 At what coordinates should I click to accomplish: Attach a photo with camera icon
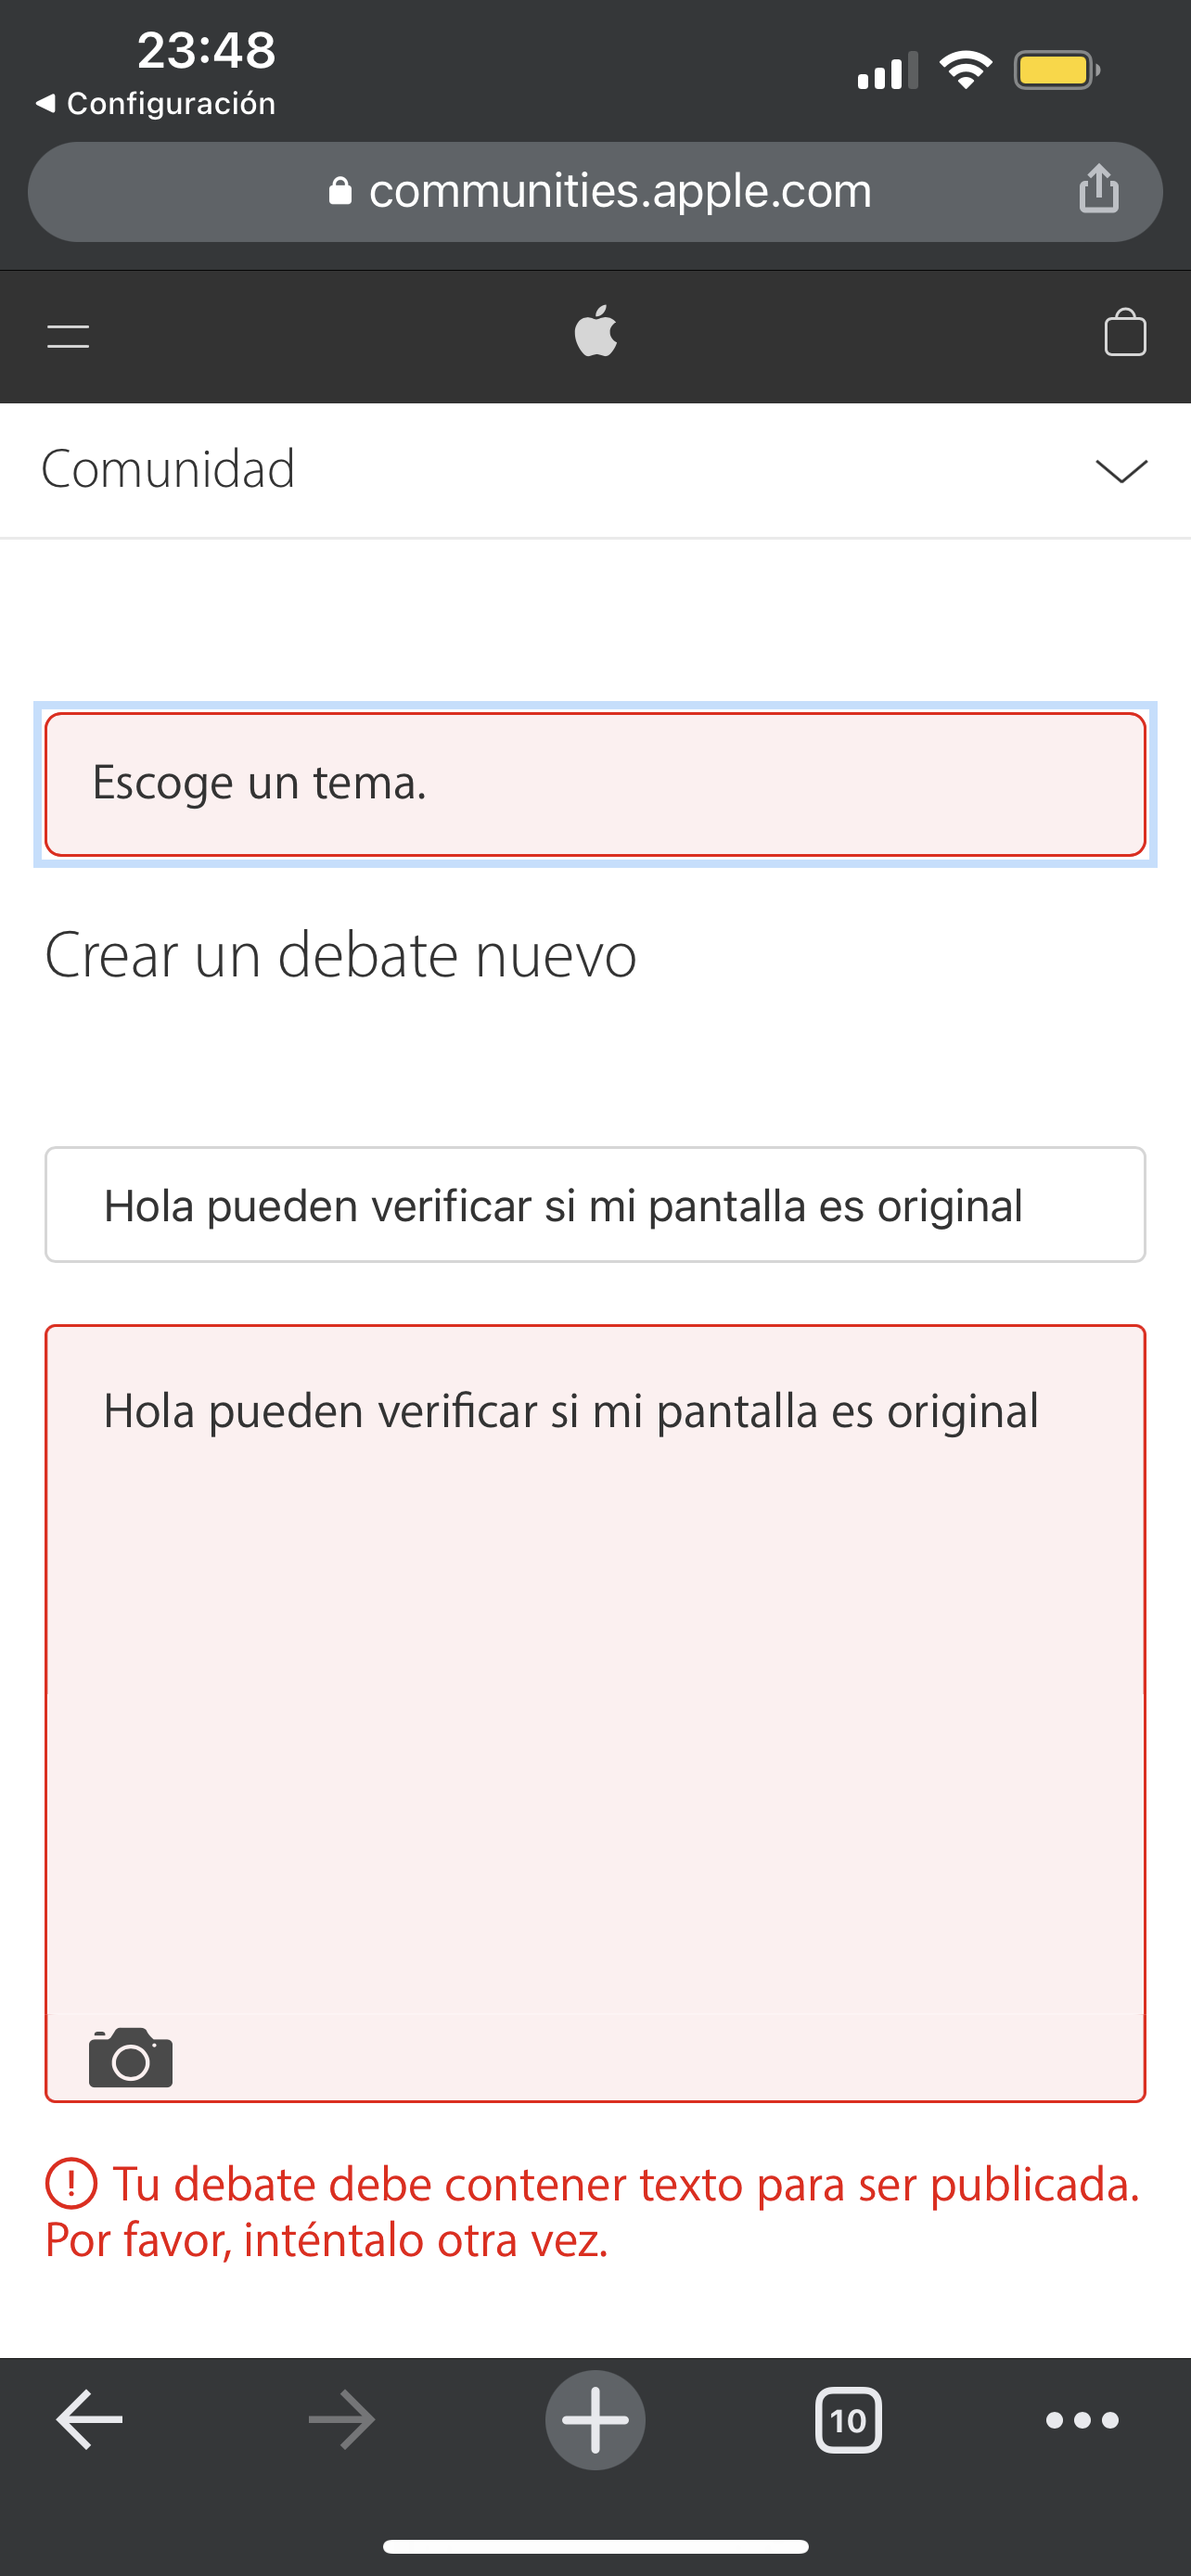131,2058
